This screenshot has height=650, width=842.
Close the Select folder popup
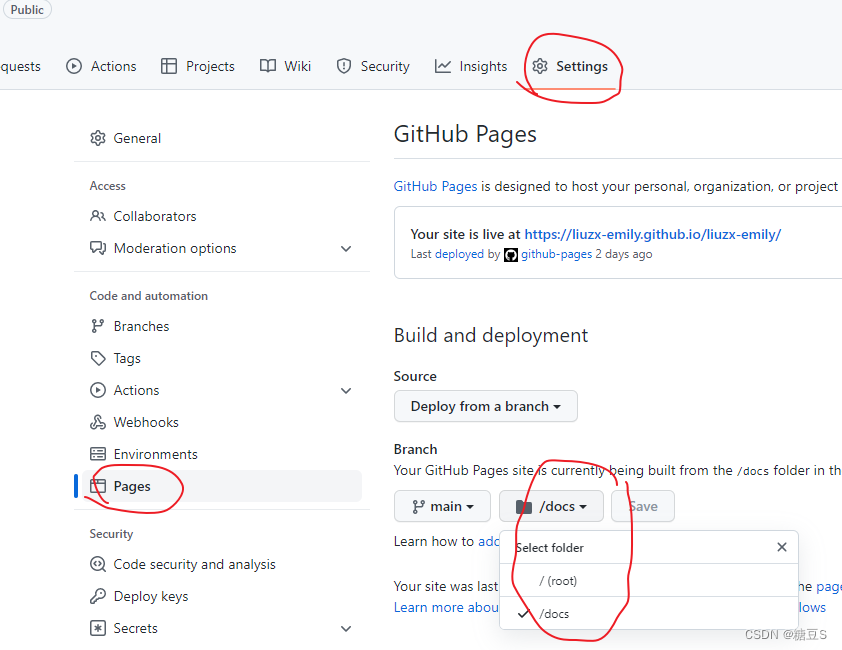pyautogui.click(x=782, y=547)
